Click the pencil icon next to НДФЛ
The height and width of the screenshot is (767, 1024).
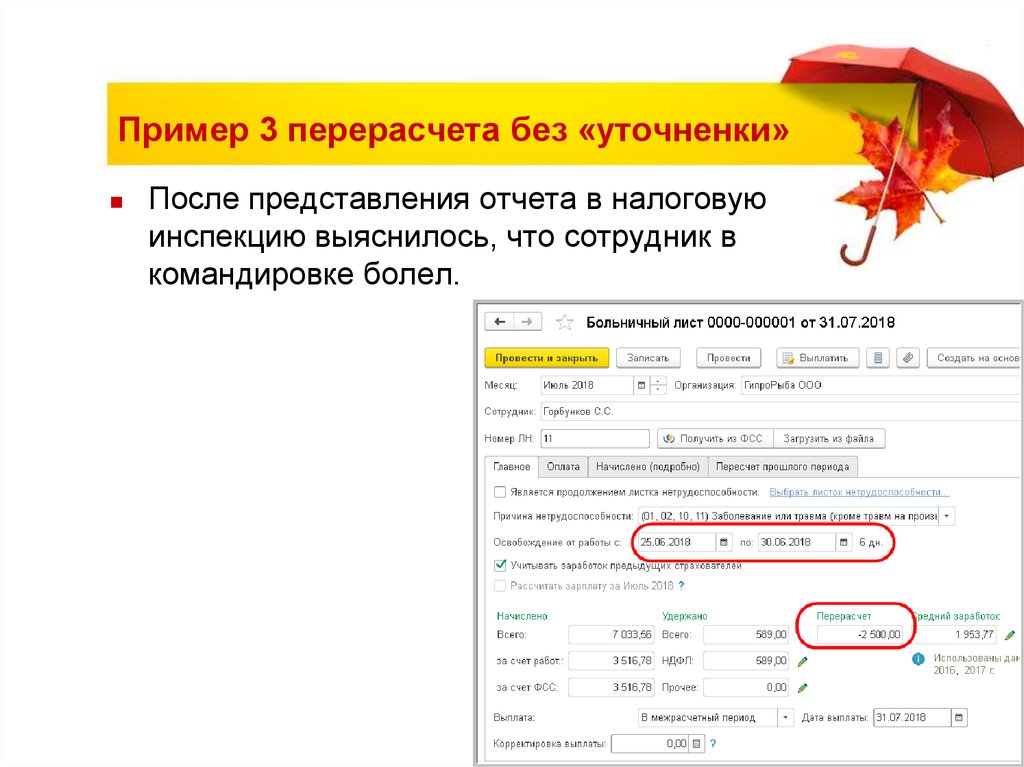coord(803,661)
